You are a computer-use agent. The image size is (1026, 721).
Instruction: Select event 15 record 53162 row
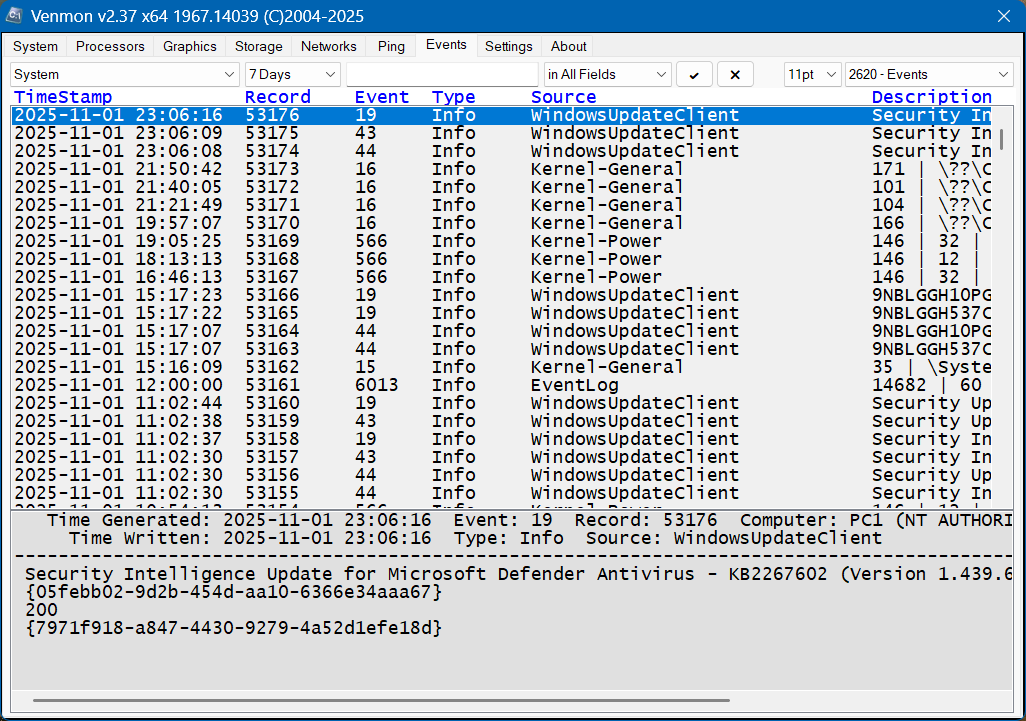tap(502, 367)
